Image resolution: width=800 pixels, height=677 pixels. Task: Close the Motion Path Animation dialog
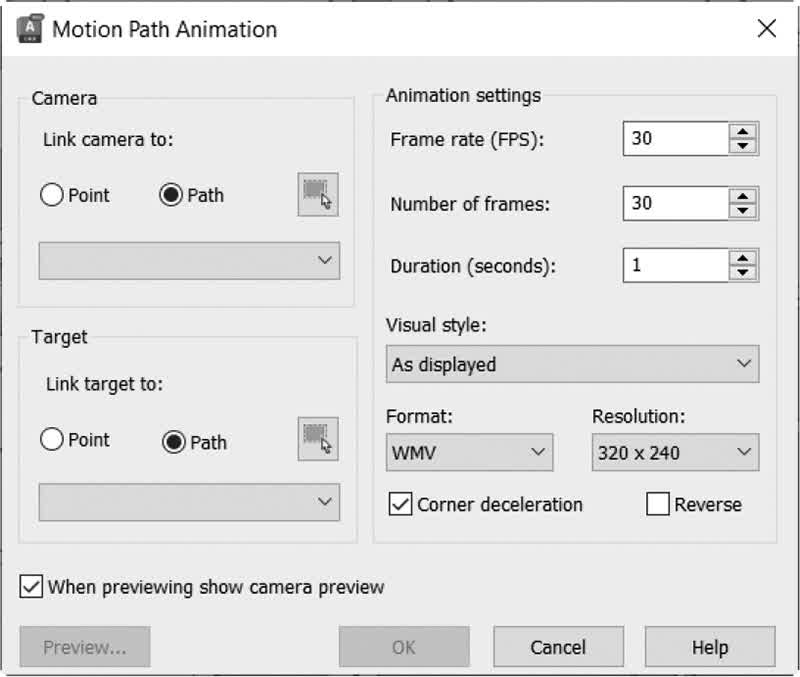click(x=767, y=29)
